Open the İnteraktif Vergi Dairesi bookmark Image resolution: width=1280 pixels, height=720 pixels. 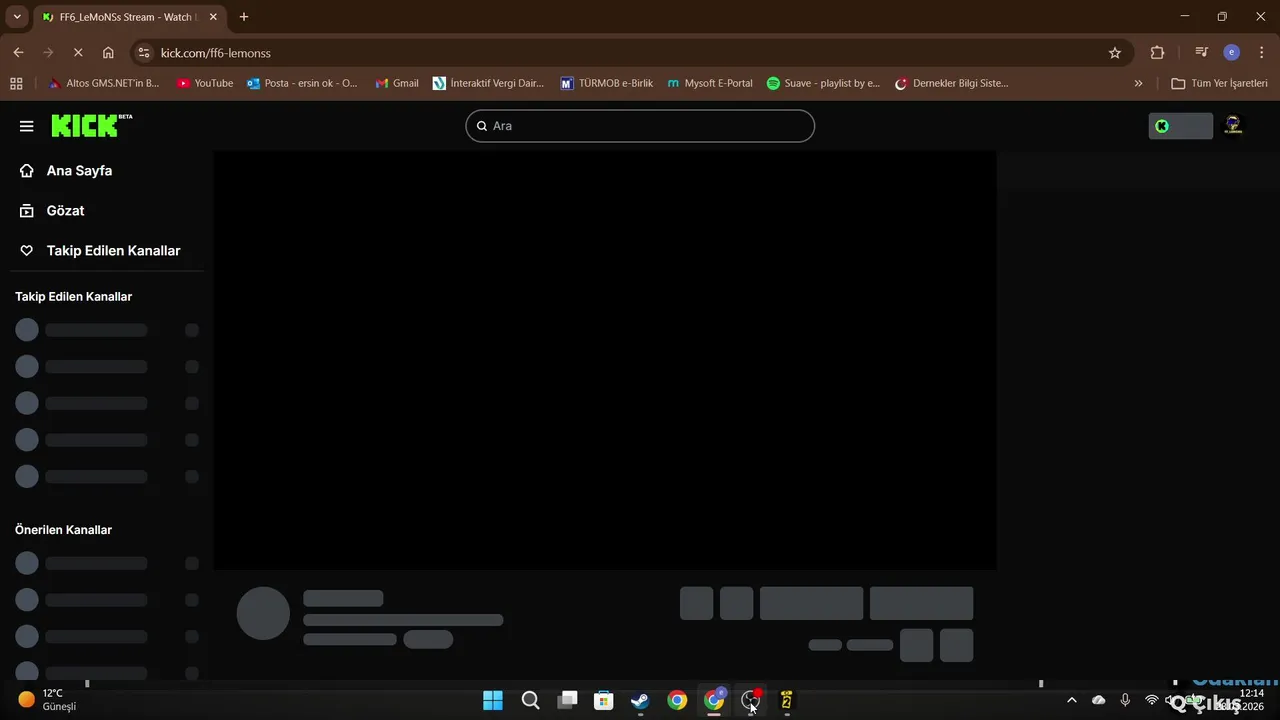(488, 83)
